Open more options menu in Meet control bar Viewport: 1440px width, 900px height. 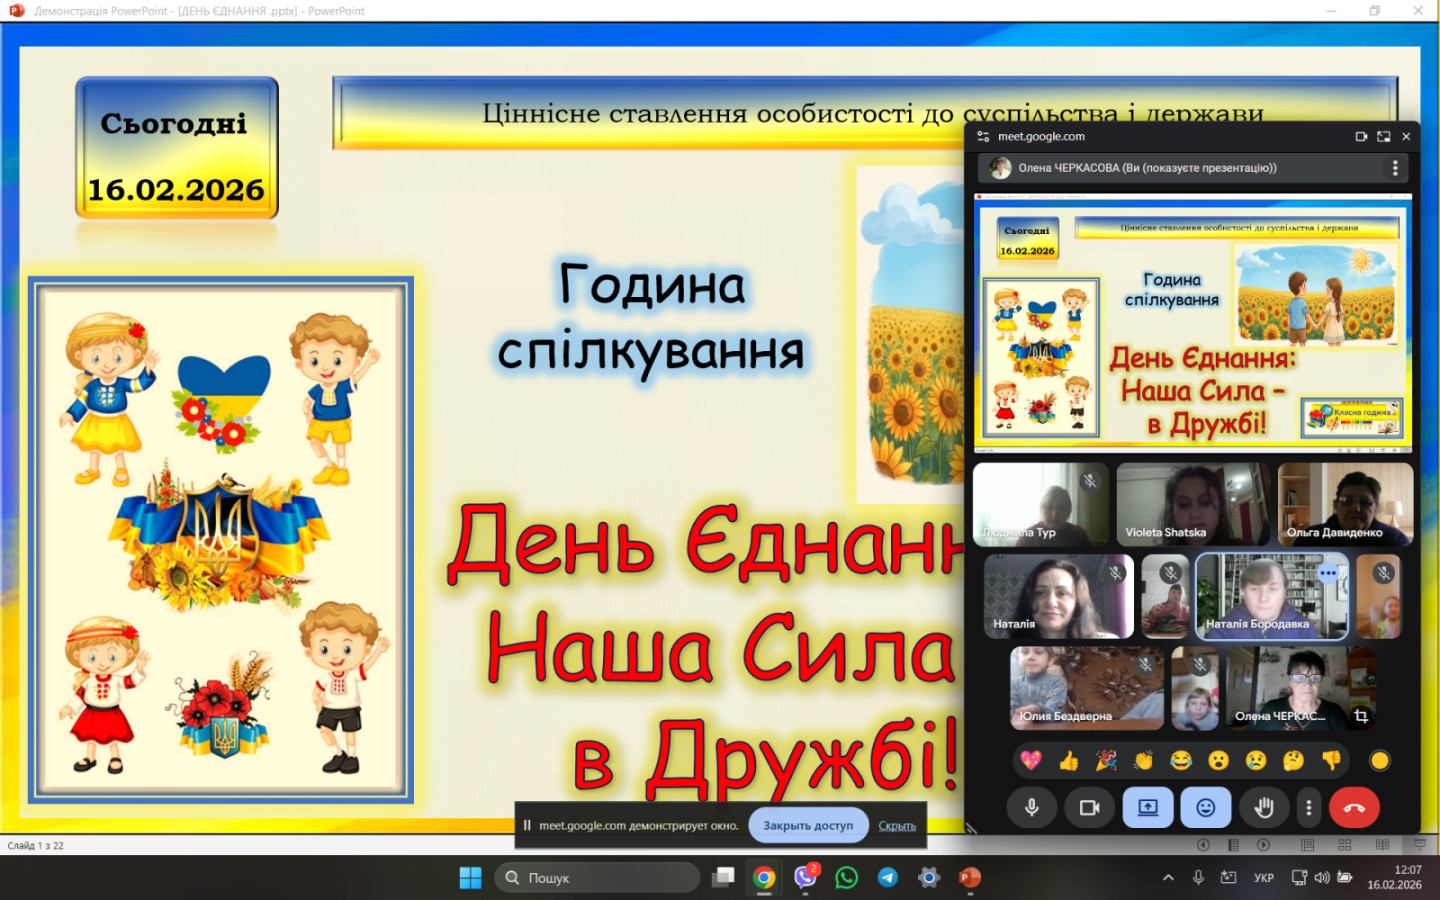[1309, 808]
